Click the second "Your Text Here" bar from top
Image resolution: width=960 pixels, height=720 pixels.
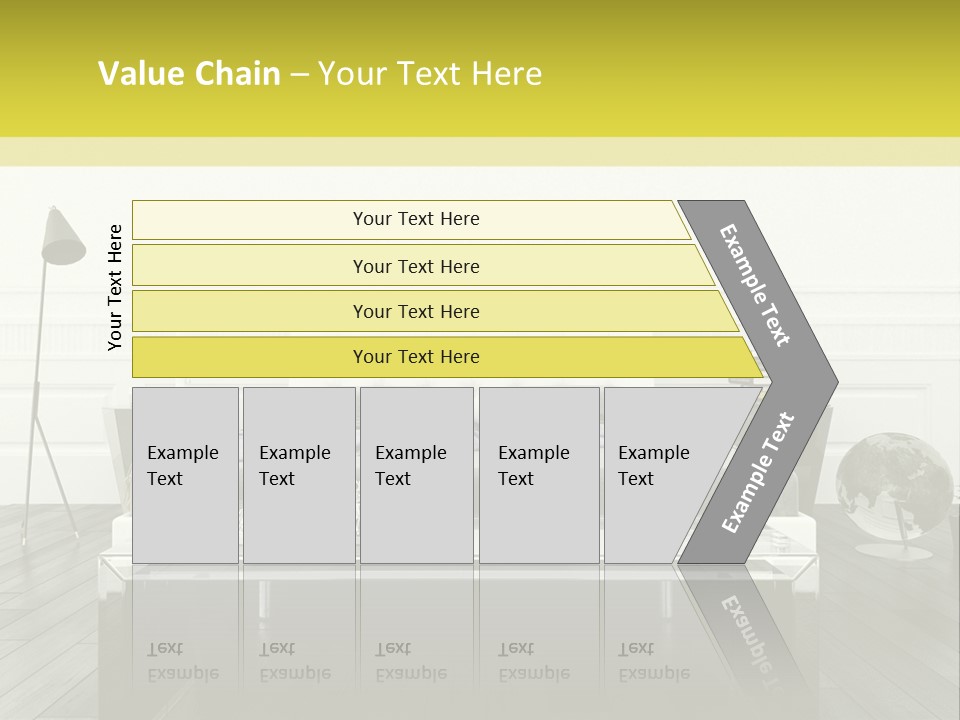[415, 266]
